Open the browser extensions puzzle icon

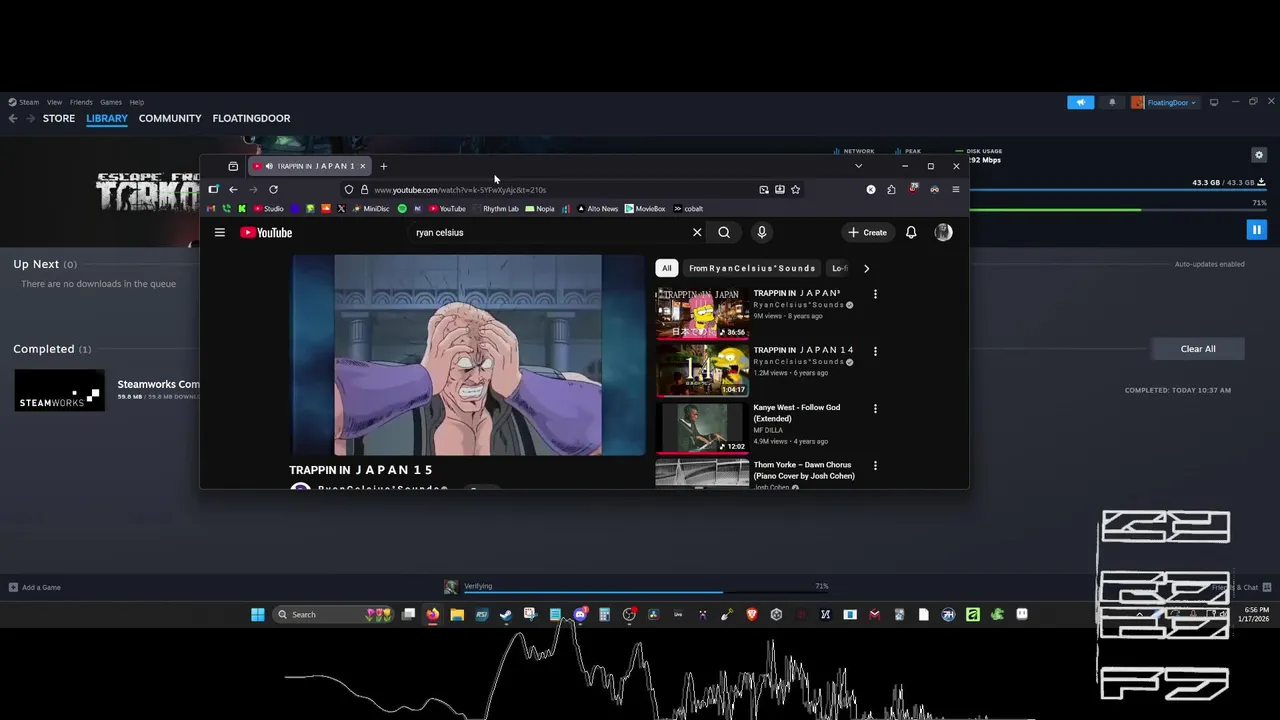891,189
